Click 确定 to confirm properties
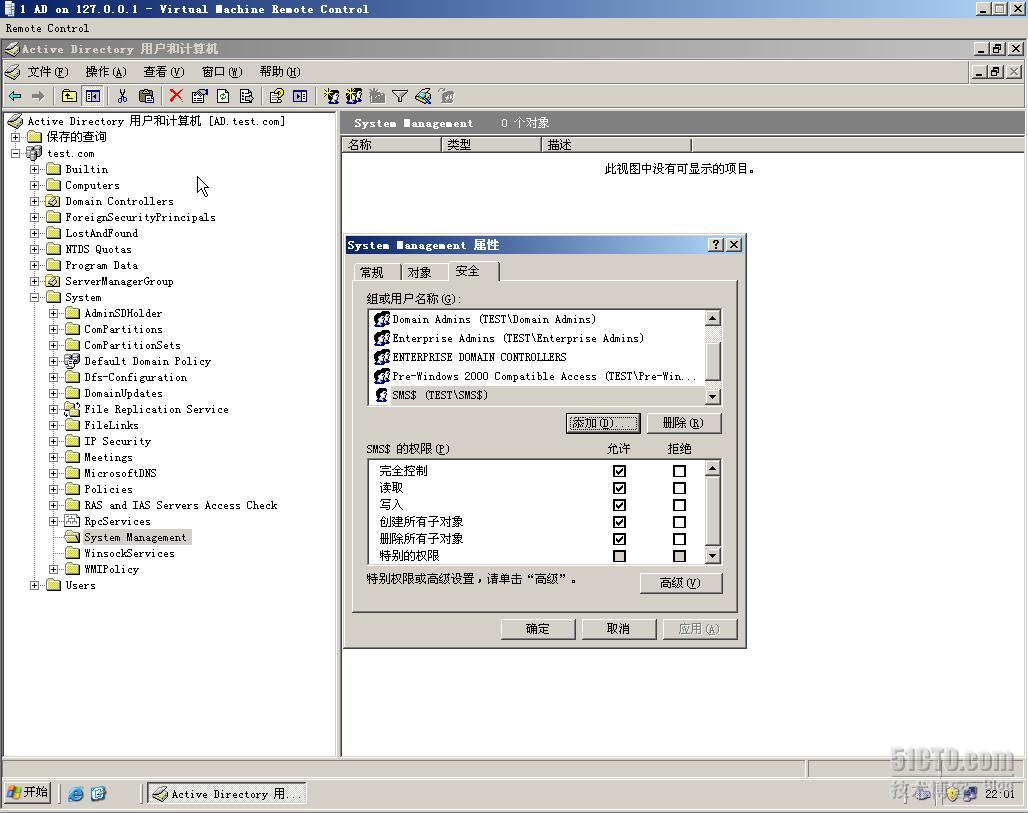This screenshot has width=1028, height=813. [538, 629]
